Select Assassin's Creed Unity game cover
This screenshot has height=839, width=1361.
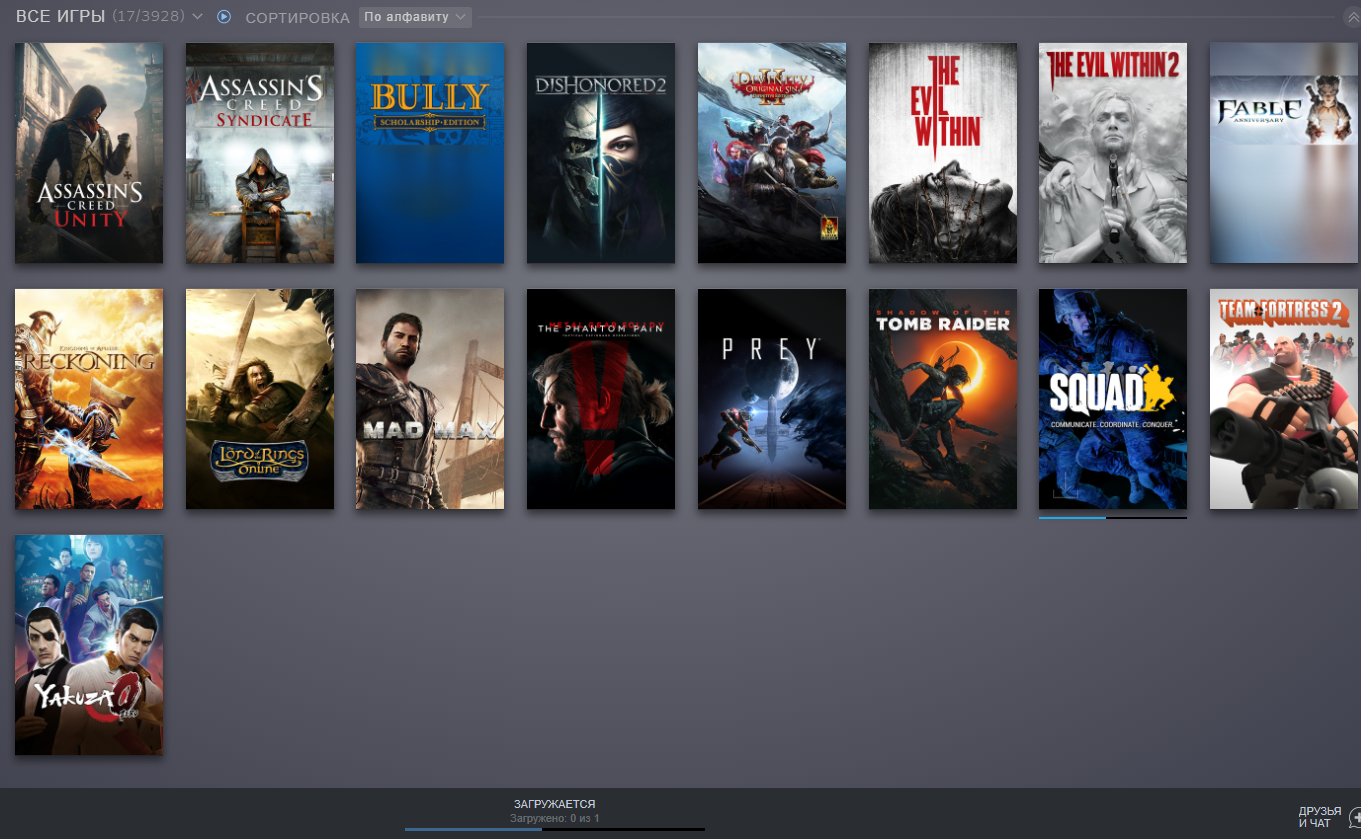[x=89, y=153]
